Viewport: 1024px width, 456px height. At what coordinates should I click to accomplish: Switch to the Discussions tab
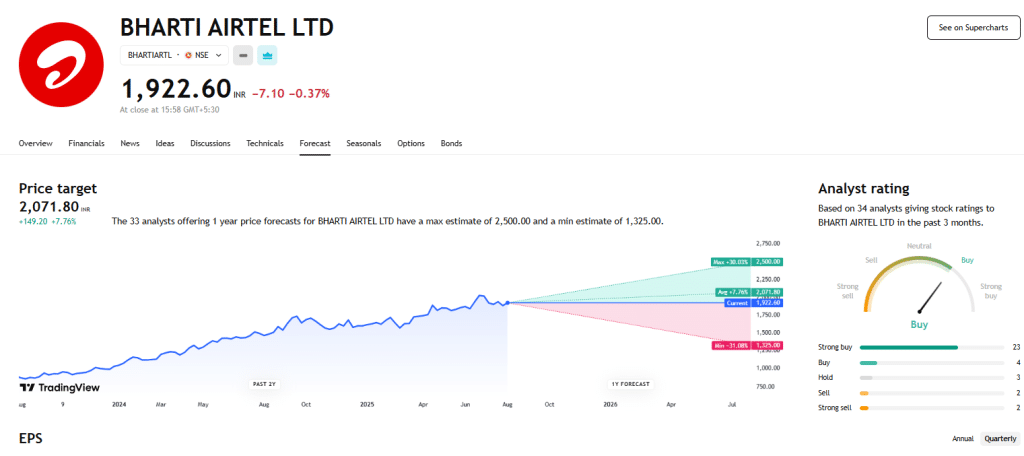point(210,144)
